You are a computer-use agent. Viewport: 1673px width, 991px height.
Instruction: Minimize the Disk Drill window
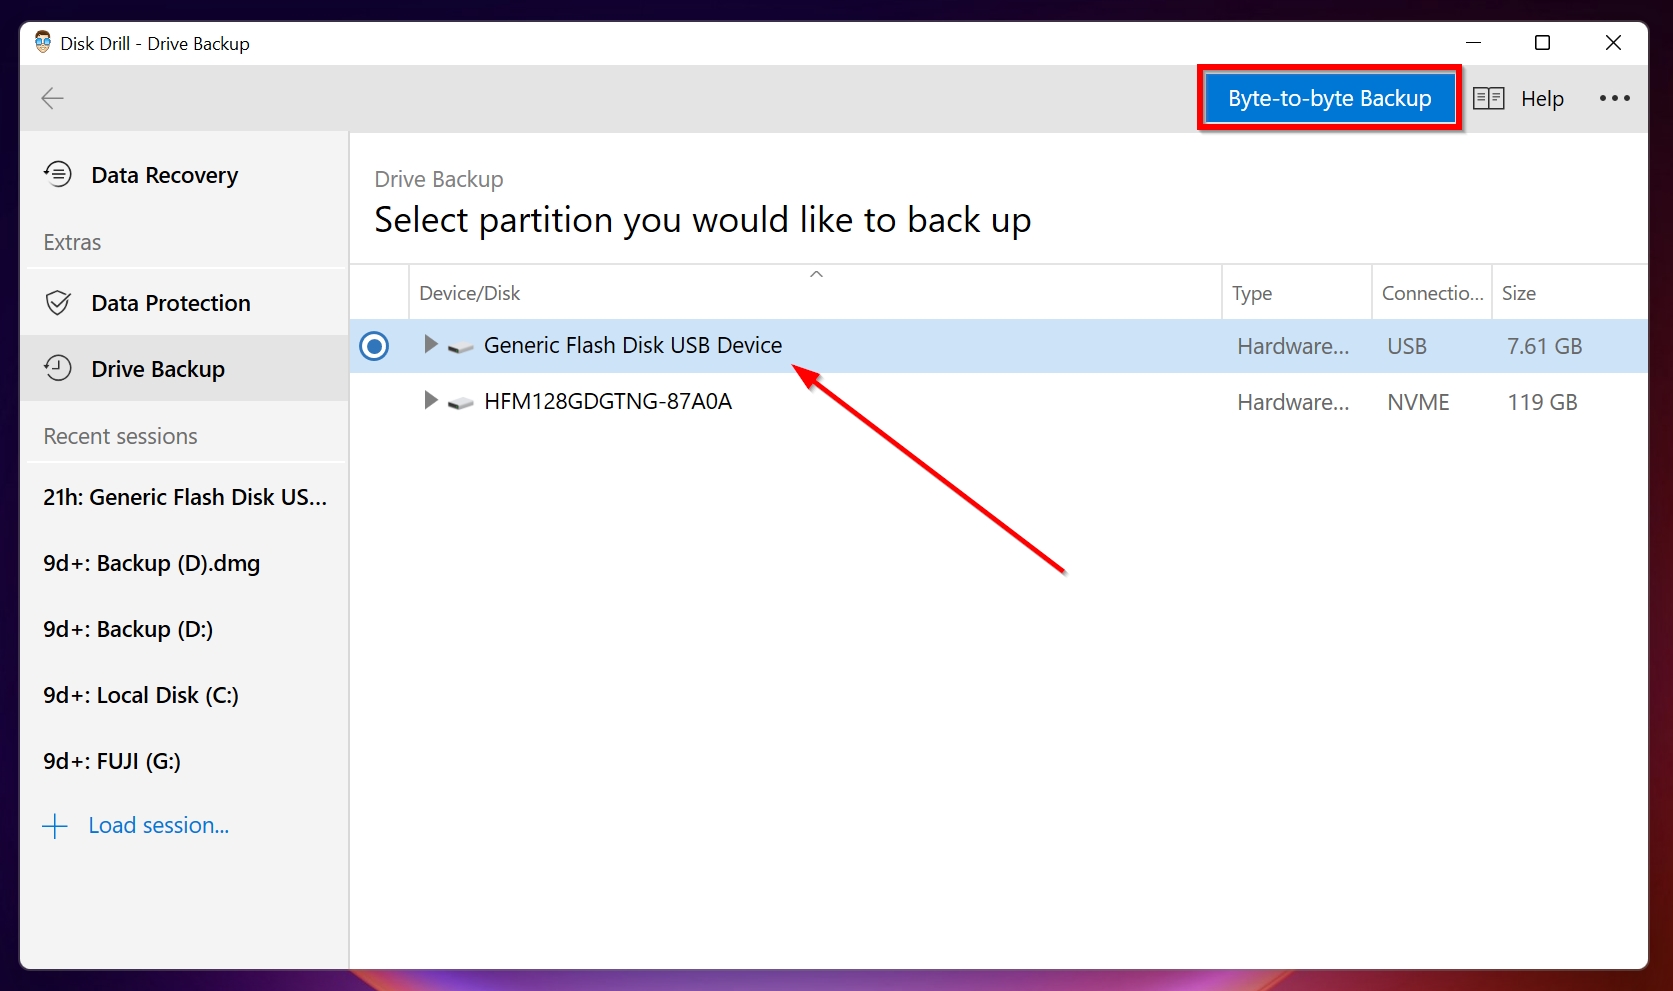coord(1473,43)
